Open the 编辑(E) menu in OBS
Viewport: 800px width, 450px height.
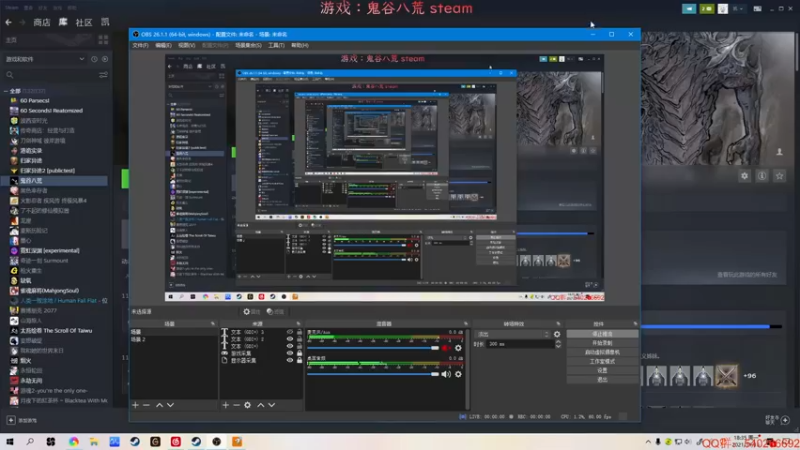(163, 45)
